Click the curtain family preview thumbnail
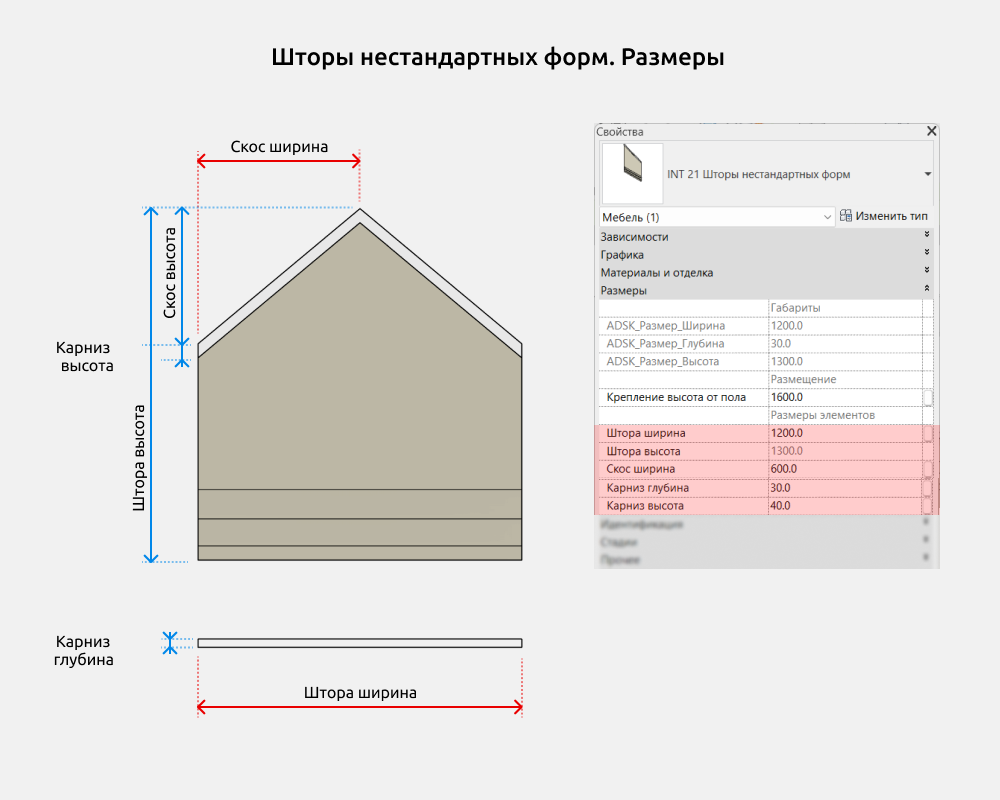This screenshot has height=800, width=1000. point(632,173)
